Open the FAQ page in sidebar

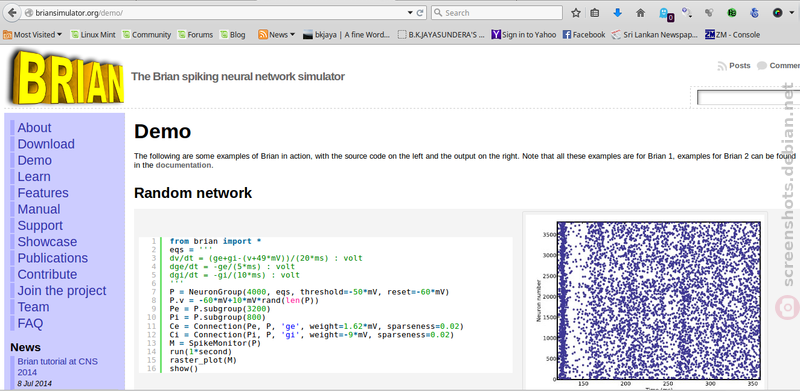pyautogui.click(x=30, y=324)
